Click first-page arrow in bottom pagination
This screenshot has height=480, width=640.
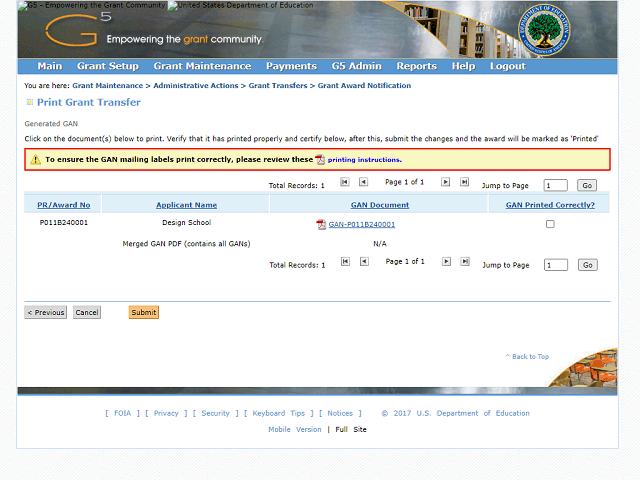click(x=345, y=262)
